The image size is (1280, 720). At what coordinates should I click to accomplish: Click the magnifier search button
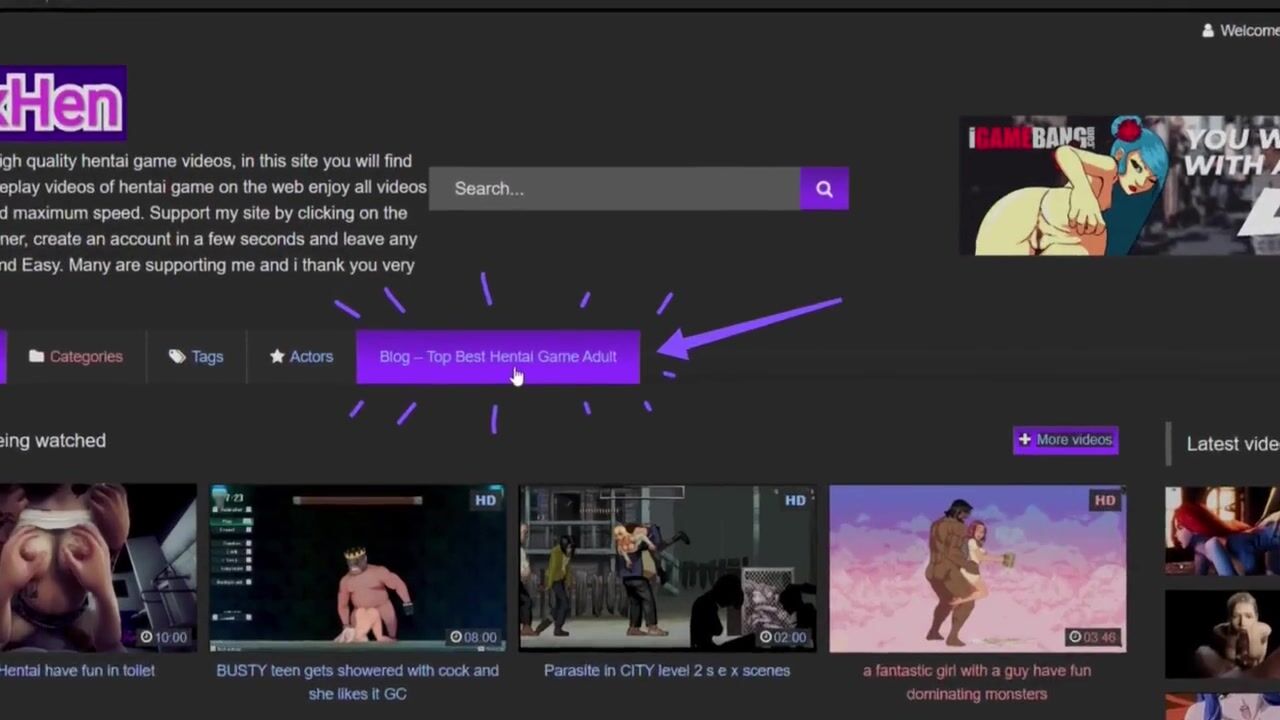click(824, 189)
